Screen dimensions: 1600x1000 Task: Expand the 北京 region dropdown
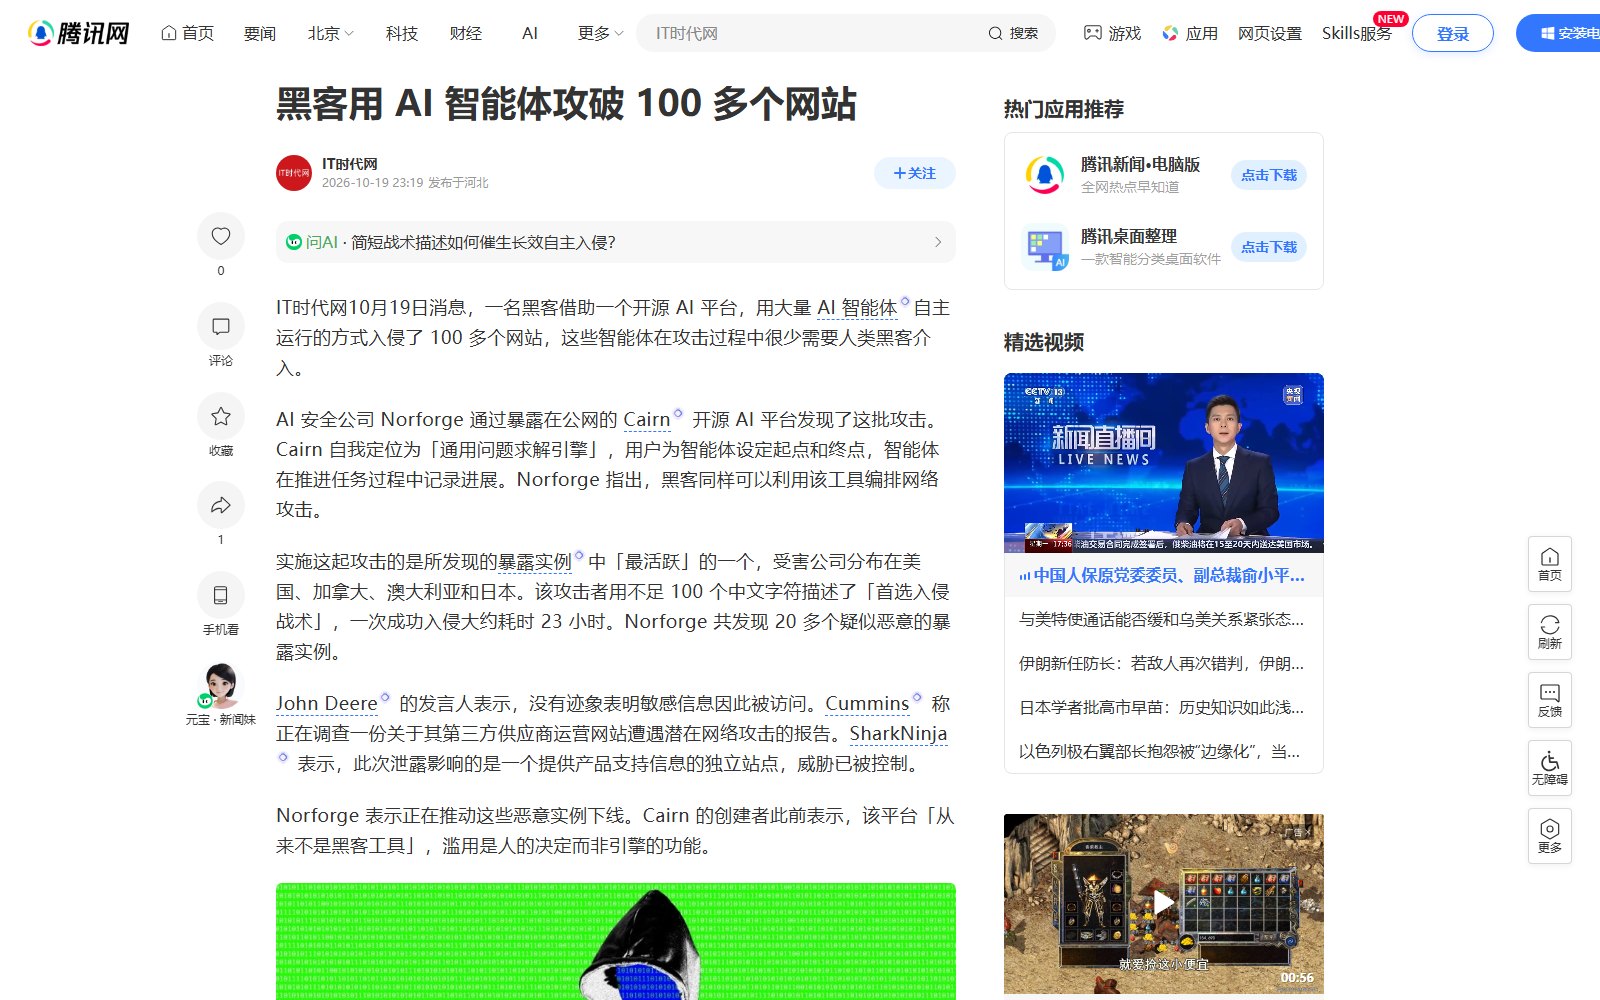331,33
